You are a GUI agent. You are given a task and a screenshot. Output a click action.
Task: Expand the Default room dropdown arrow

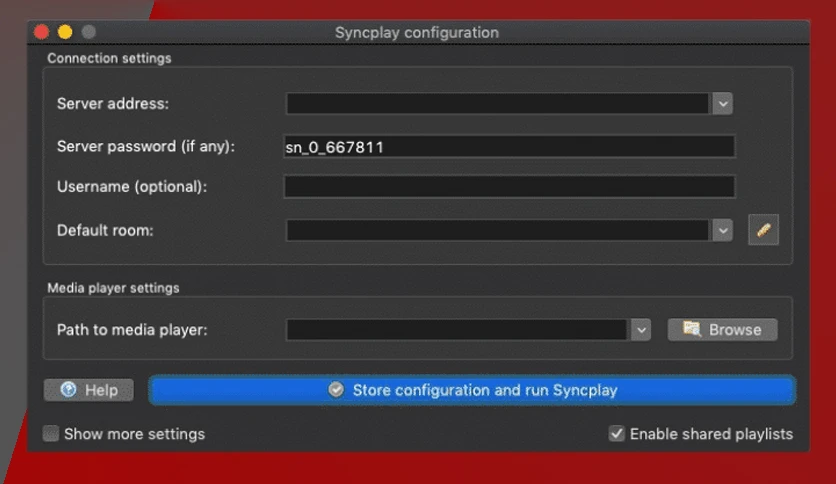tap(723, 230)
